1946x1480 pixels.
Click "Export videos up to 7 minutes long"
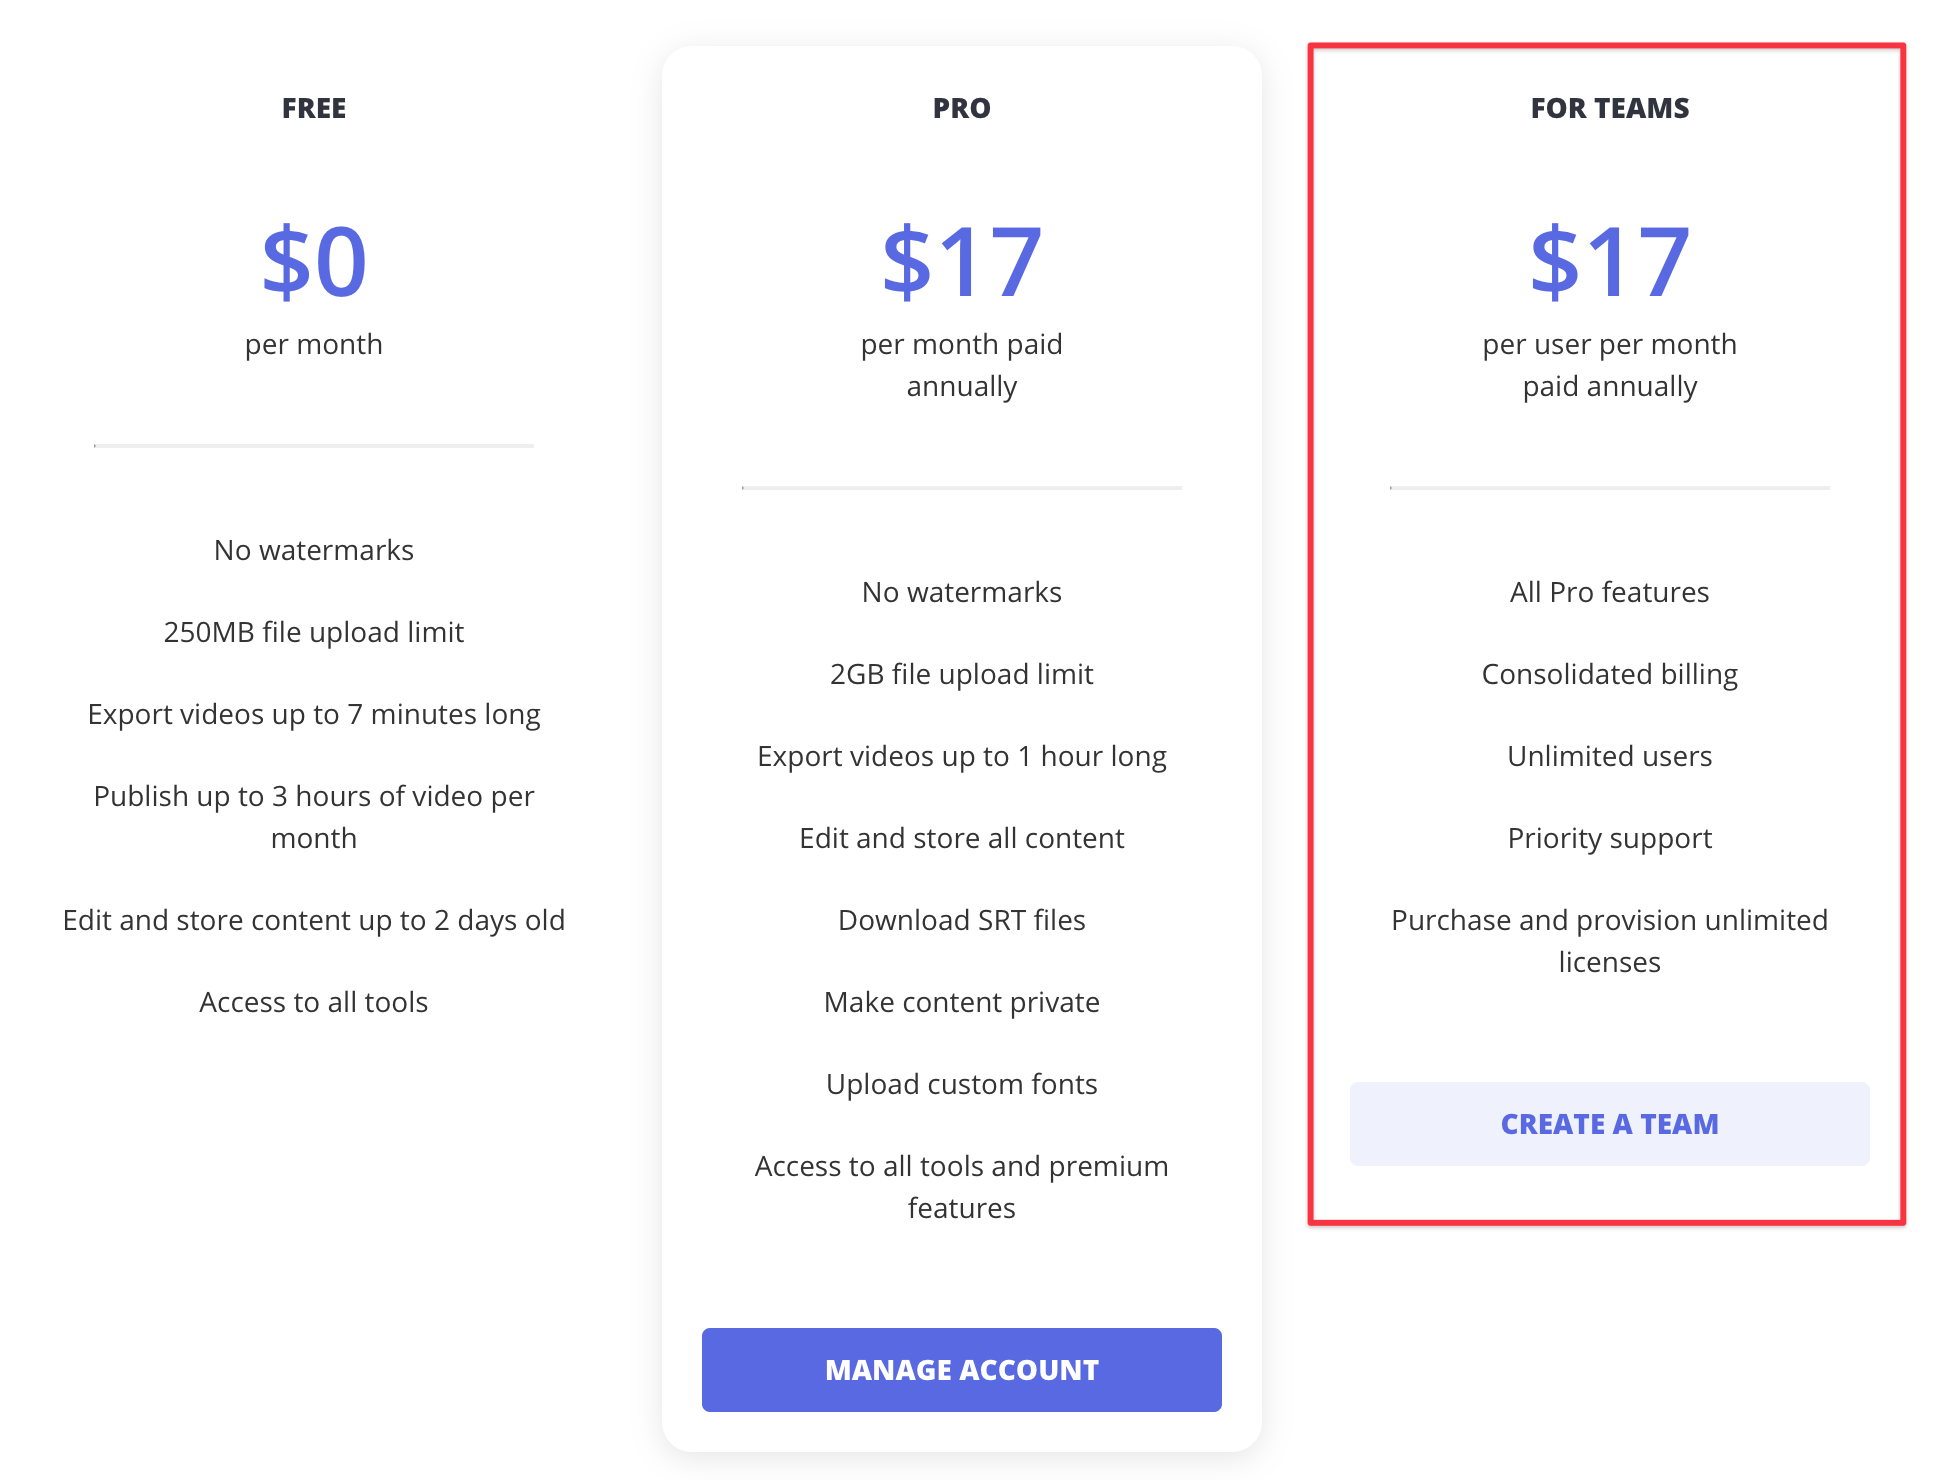(x=314, y=714)
